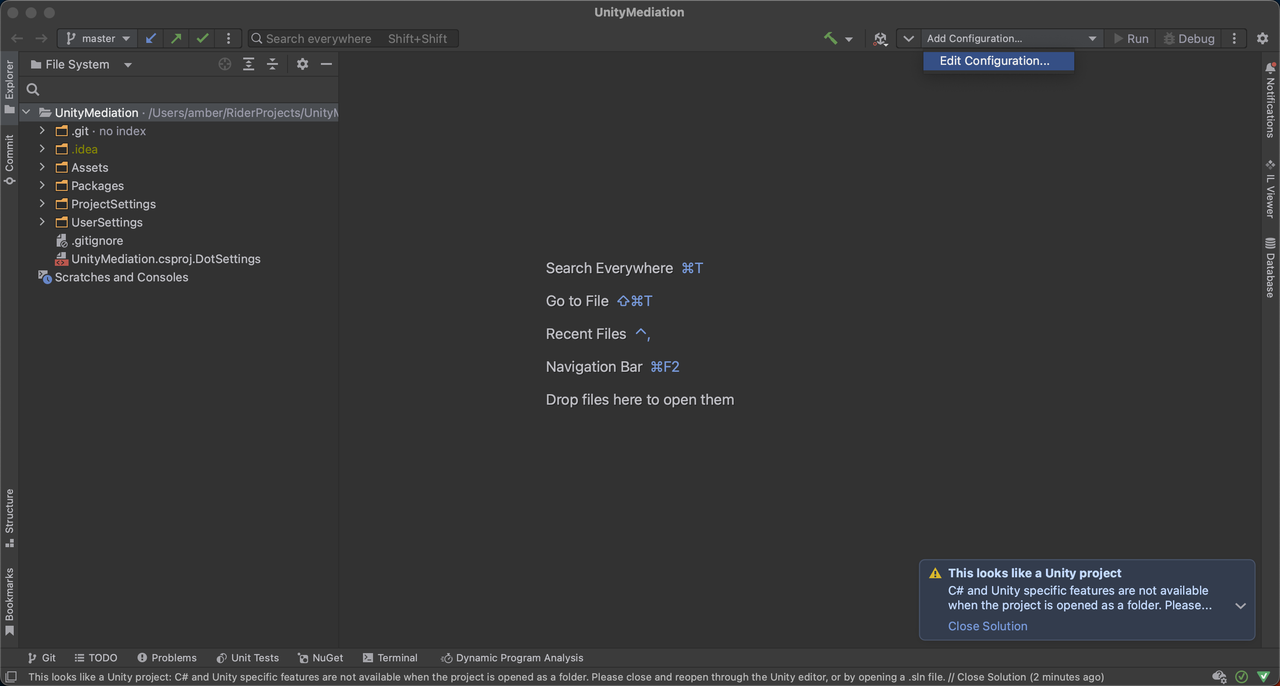Viewport: 1280px width, 686px height.
Task: Open the Structure tool window
Action: (x=9, y=518)
